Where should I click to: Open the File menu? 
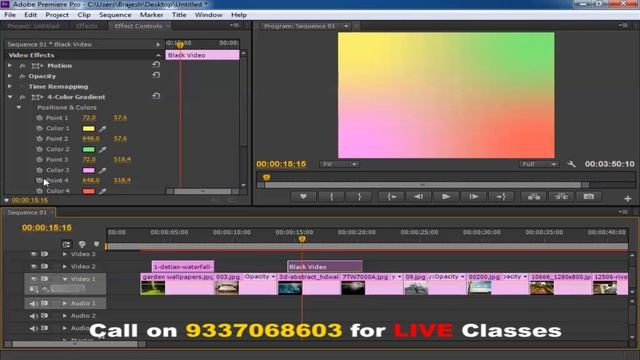(x=10, y=15)
